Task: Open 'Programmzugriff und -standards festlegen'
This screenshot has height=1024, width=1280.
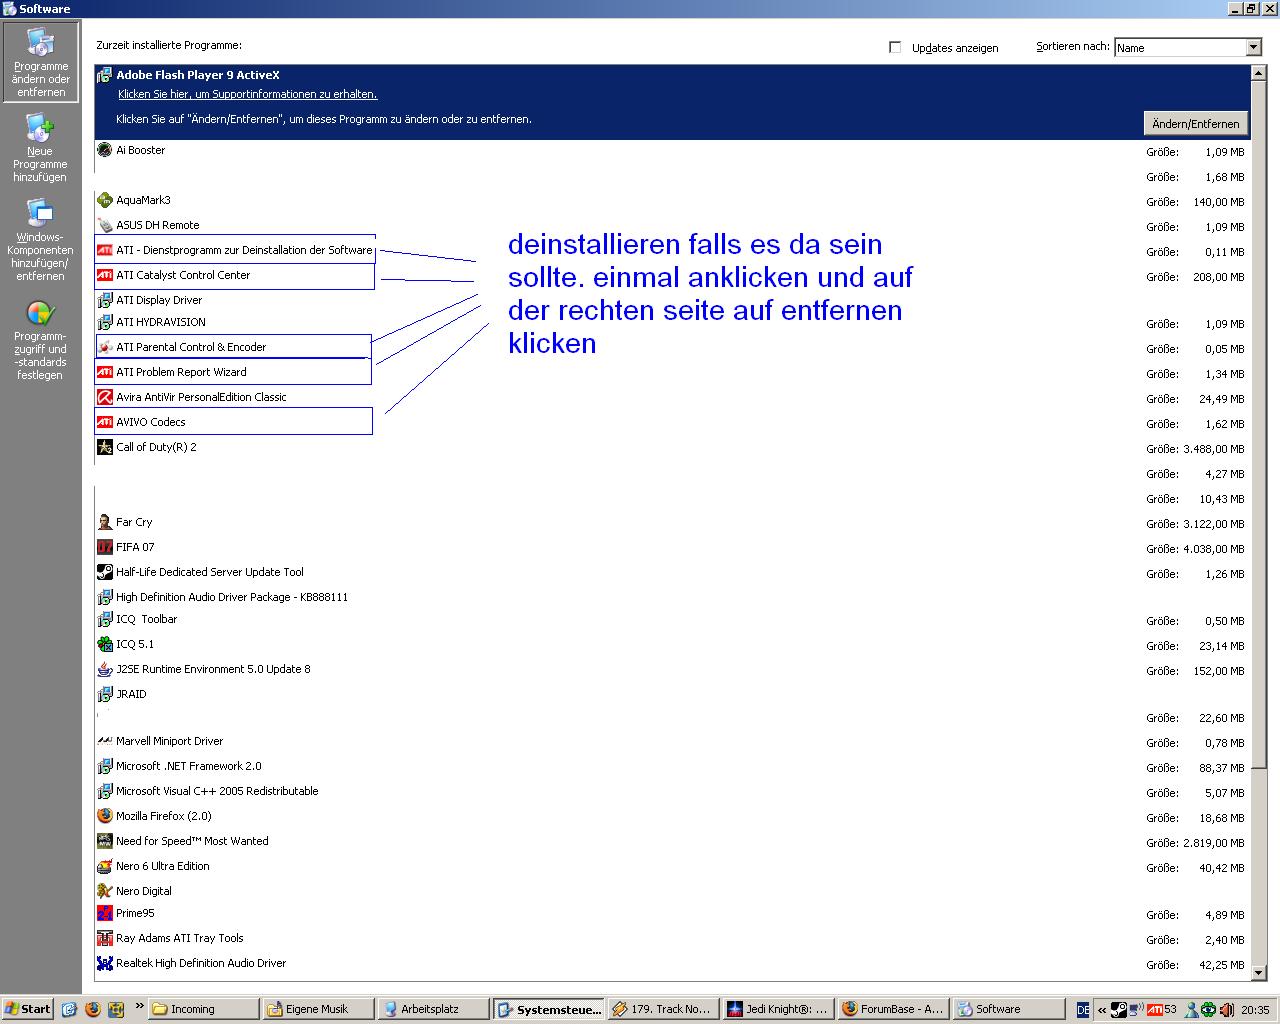Action: [40, 340]
